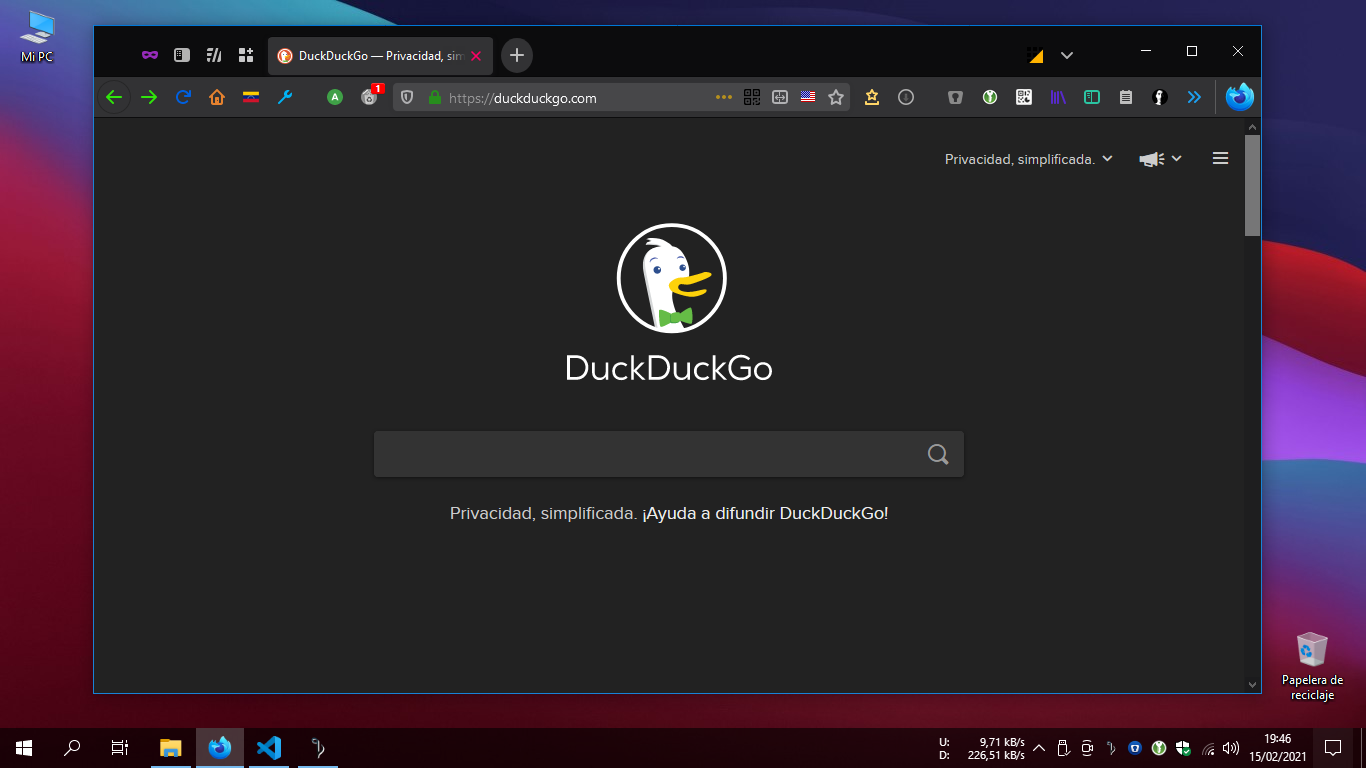The width and height of the screenshot is (1366, 768).
Task: Open taskbar search magnifier
Action: coord(72,747)
